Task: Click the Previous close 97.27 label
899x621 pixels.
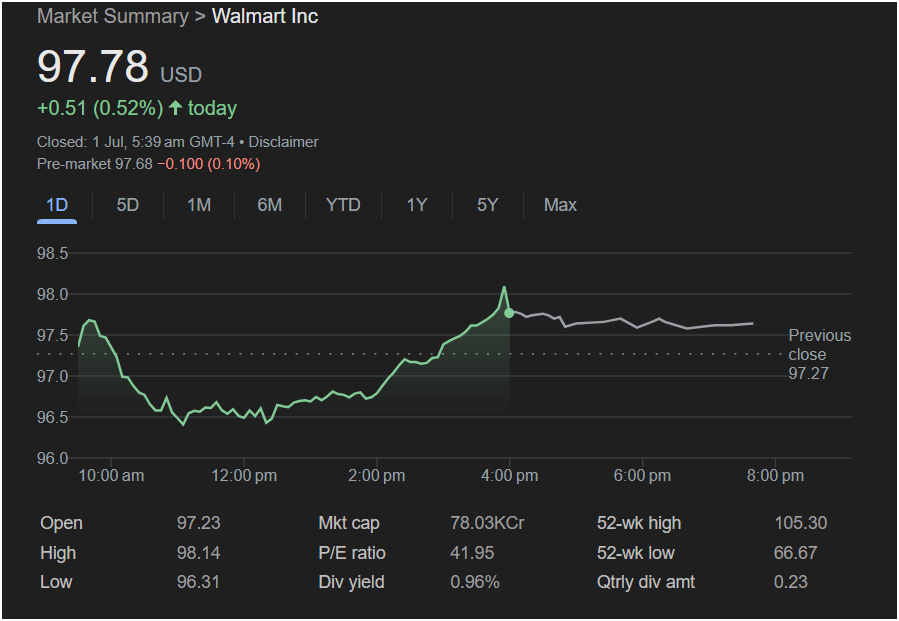Action: click(819, 354)
